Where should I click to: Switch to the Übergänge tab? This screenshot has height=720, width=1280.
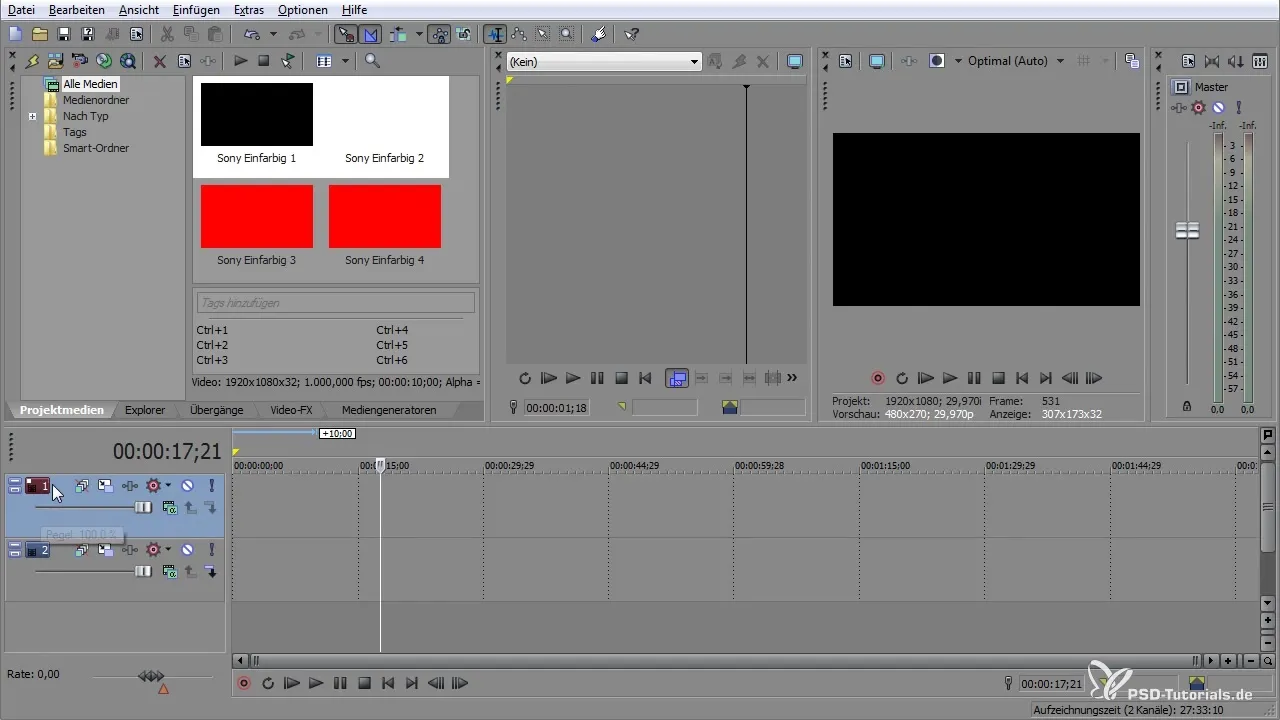(x=217, y=410)
